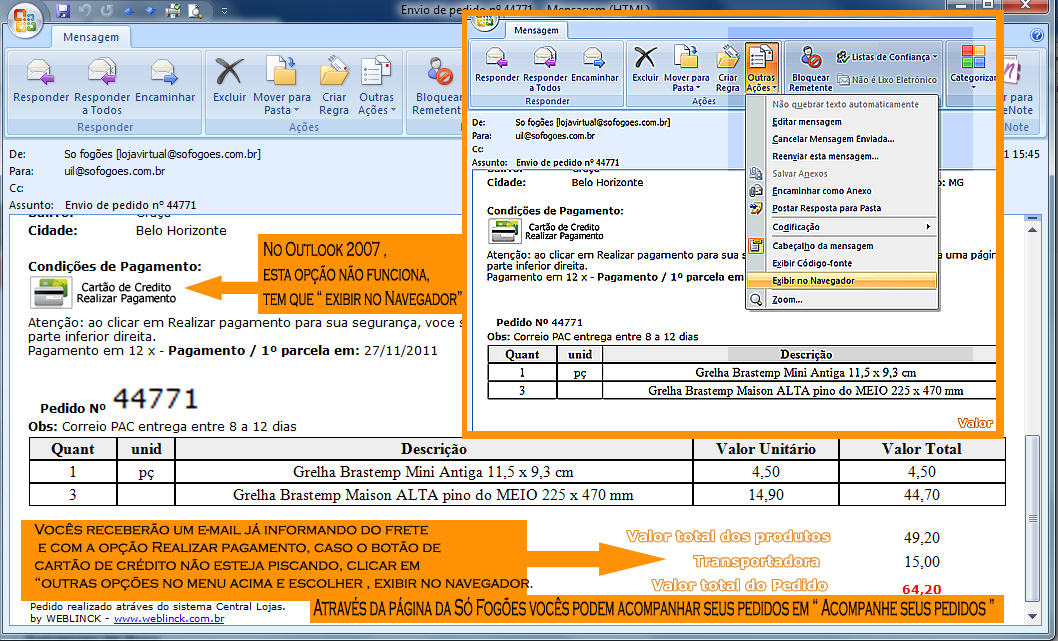Click Criar Regra in the orange-framed inset window

(x=727, y=69)
